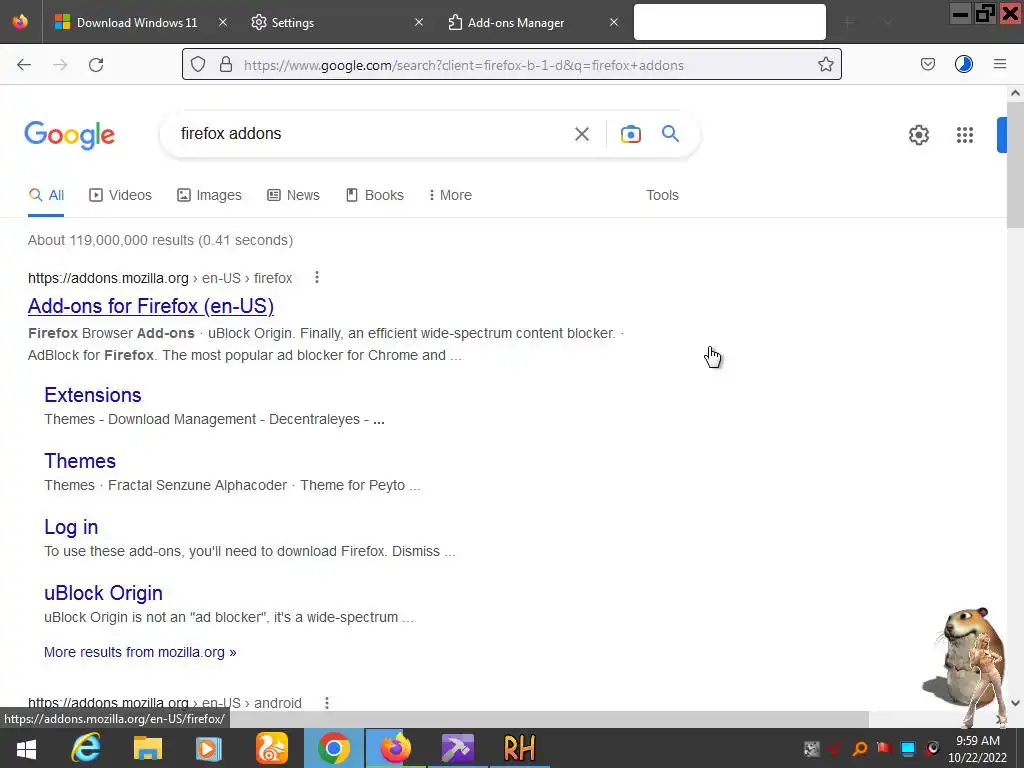The width and height of the screenshot is (1024, 768).
Task: Go back using the browser back arrow
Action: click(24, 65)
